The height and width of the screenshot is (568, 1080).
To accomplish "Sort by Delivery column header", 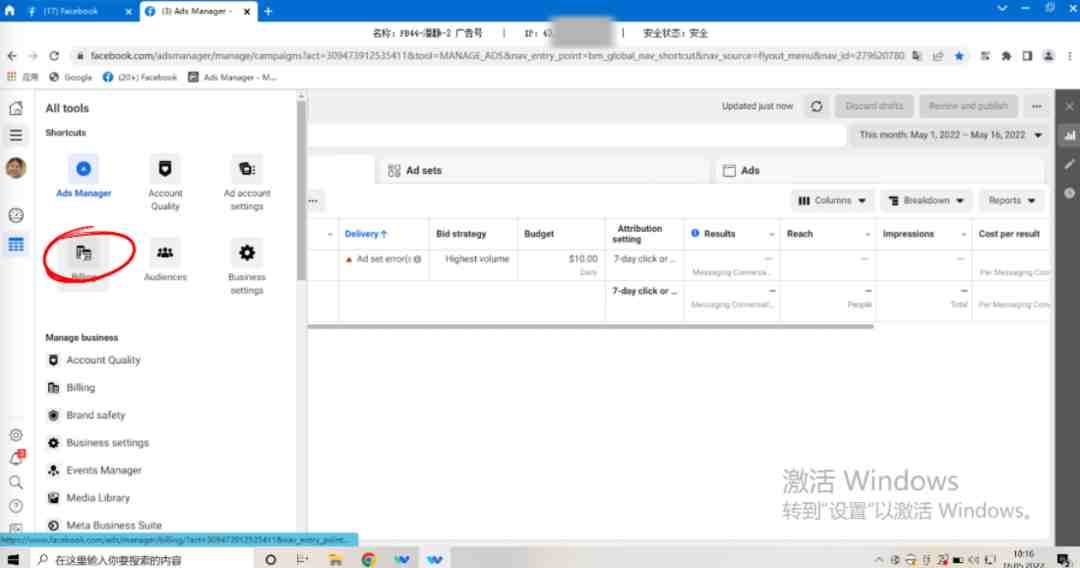I will (x=366, y=234).
